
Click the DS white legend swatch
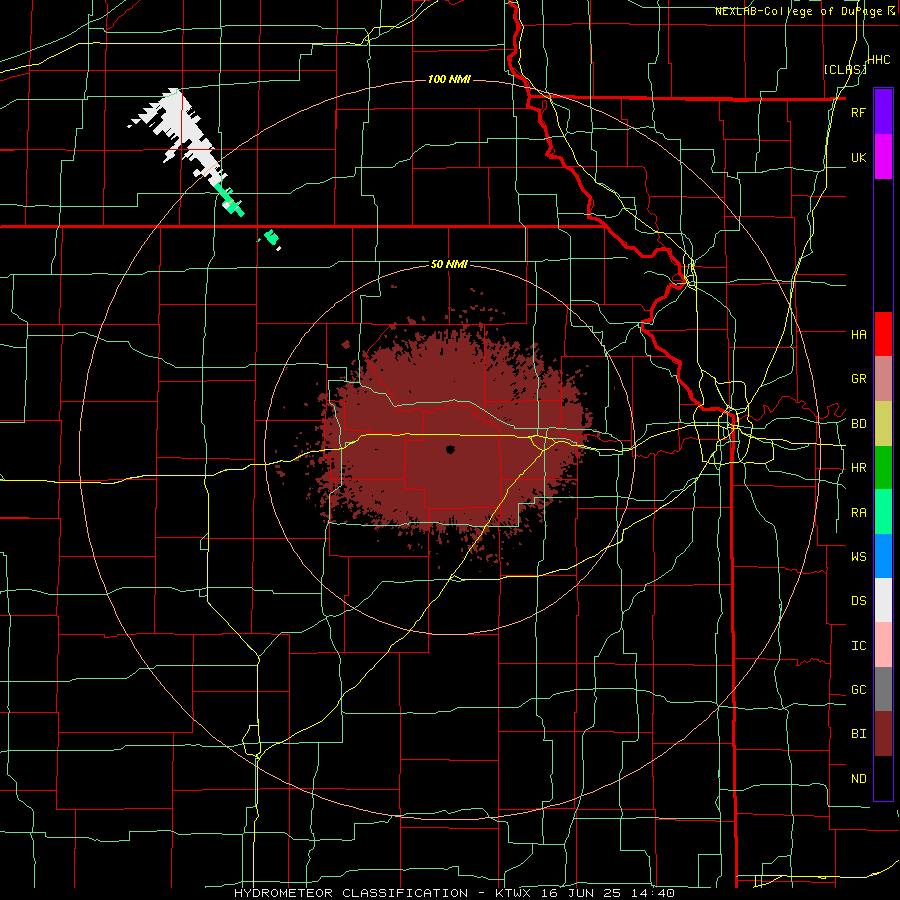883,600
